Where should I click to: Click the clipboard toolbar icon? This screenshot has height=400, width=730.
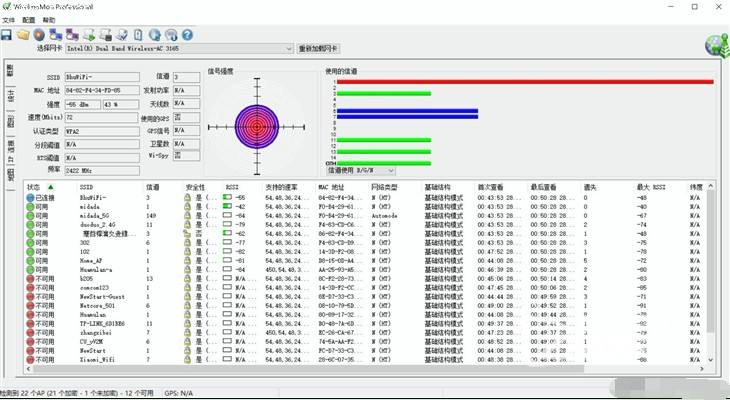pos(138,35)
